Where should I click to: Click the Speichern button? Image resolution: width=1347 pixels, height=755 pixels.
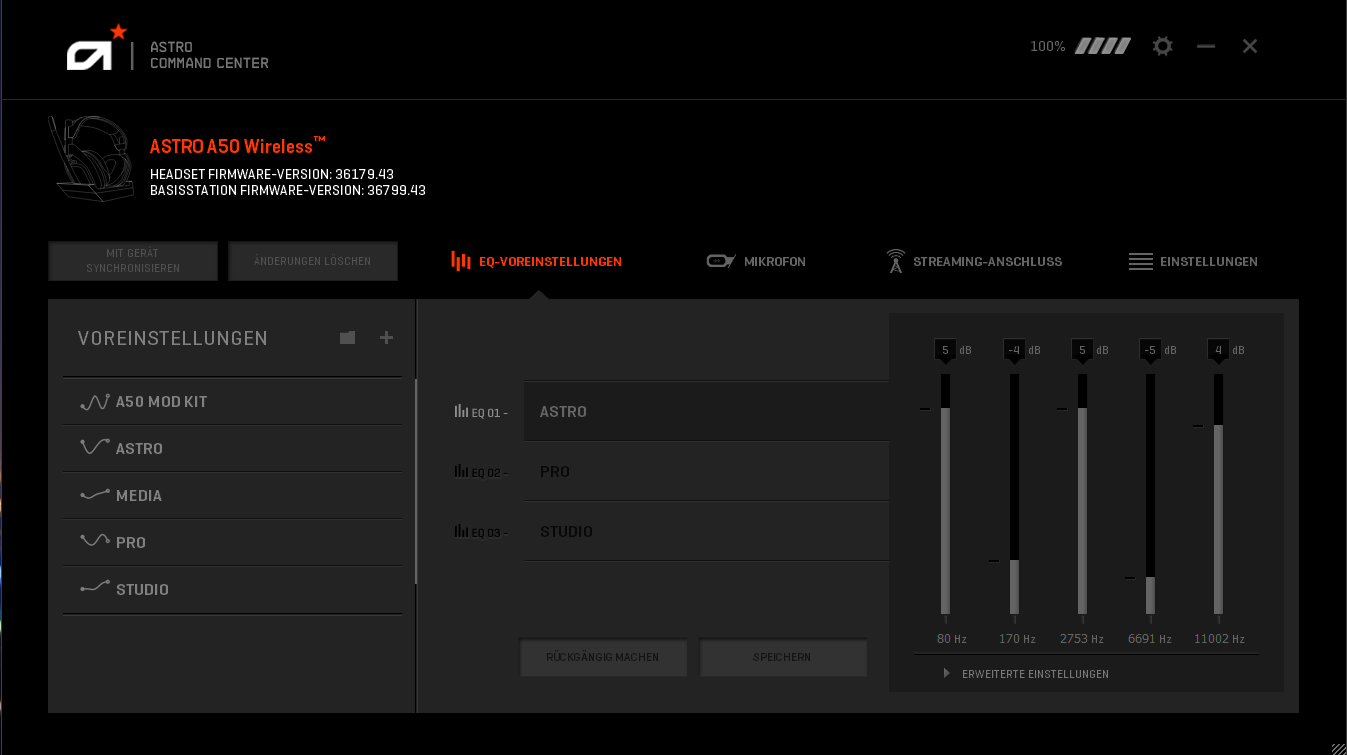tap(783, 657)
